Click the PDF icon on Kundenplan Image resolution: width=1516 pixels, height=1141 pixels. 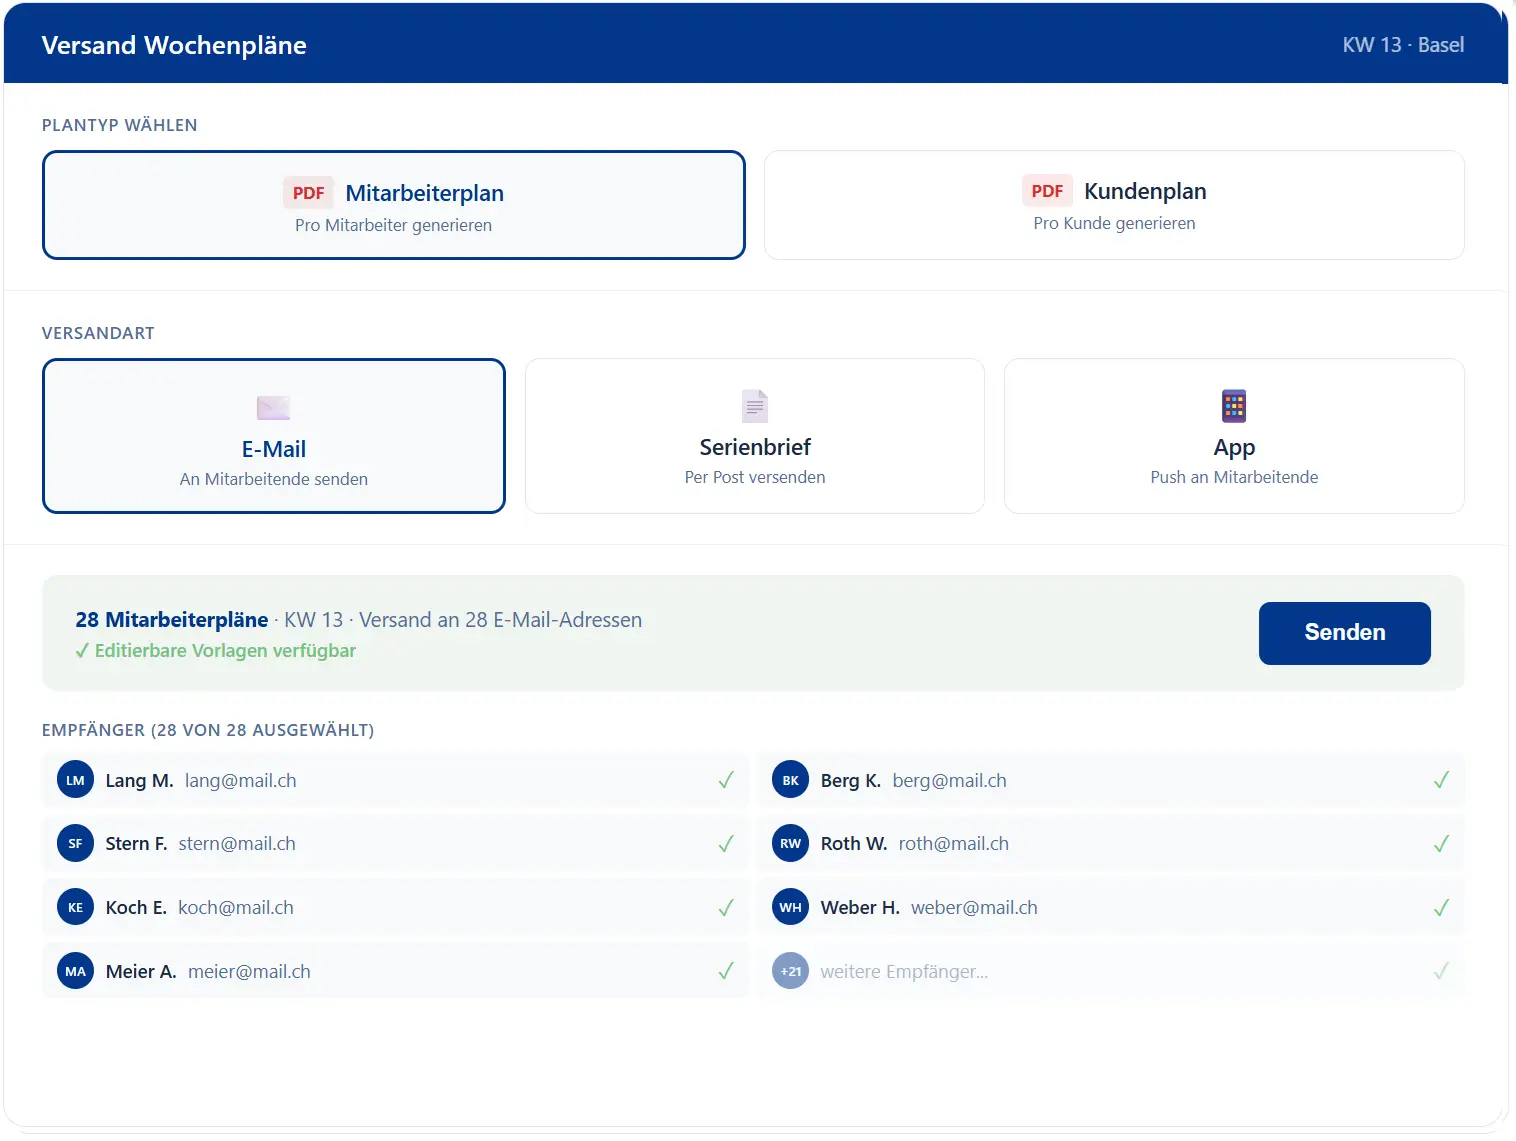click(1046, 191)
